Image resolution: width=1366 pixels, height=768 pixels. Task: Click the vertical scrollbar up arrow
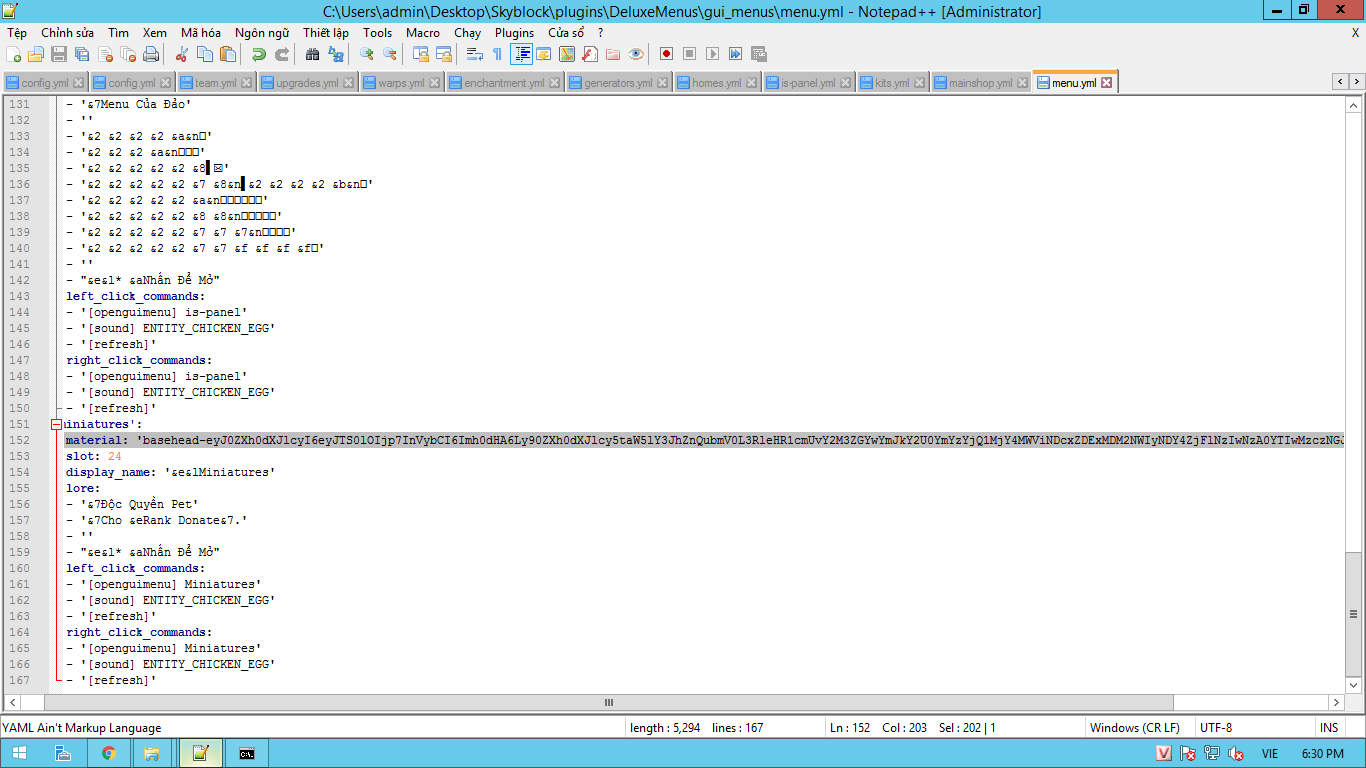(1354, 104)
